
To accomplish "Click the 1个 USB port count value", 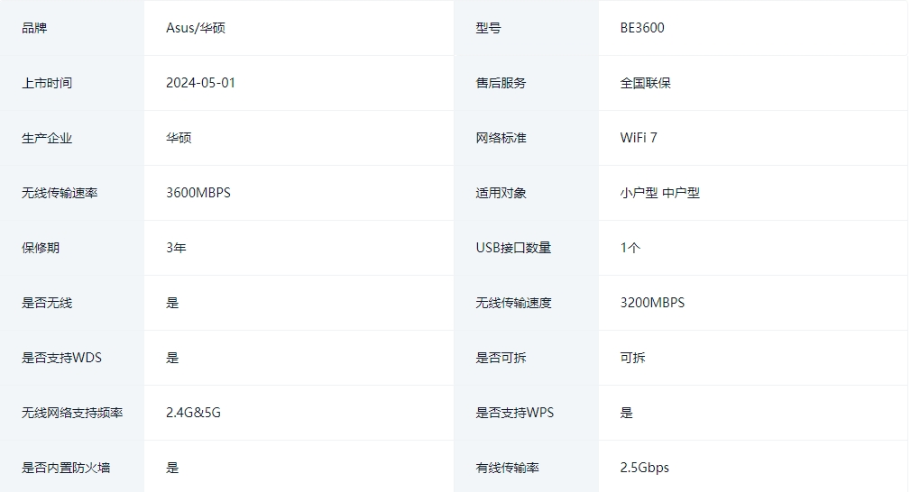I will click(630, 248).
